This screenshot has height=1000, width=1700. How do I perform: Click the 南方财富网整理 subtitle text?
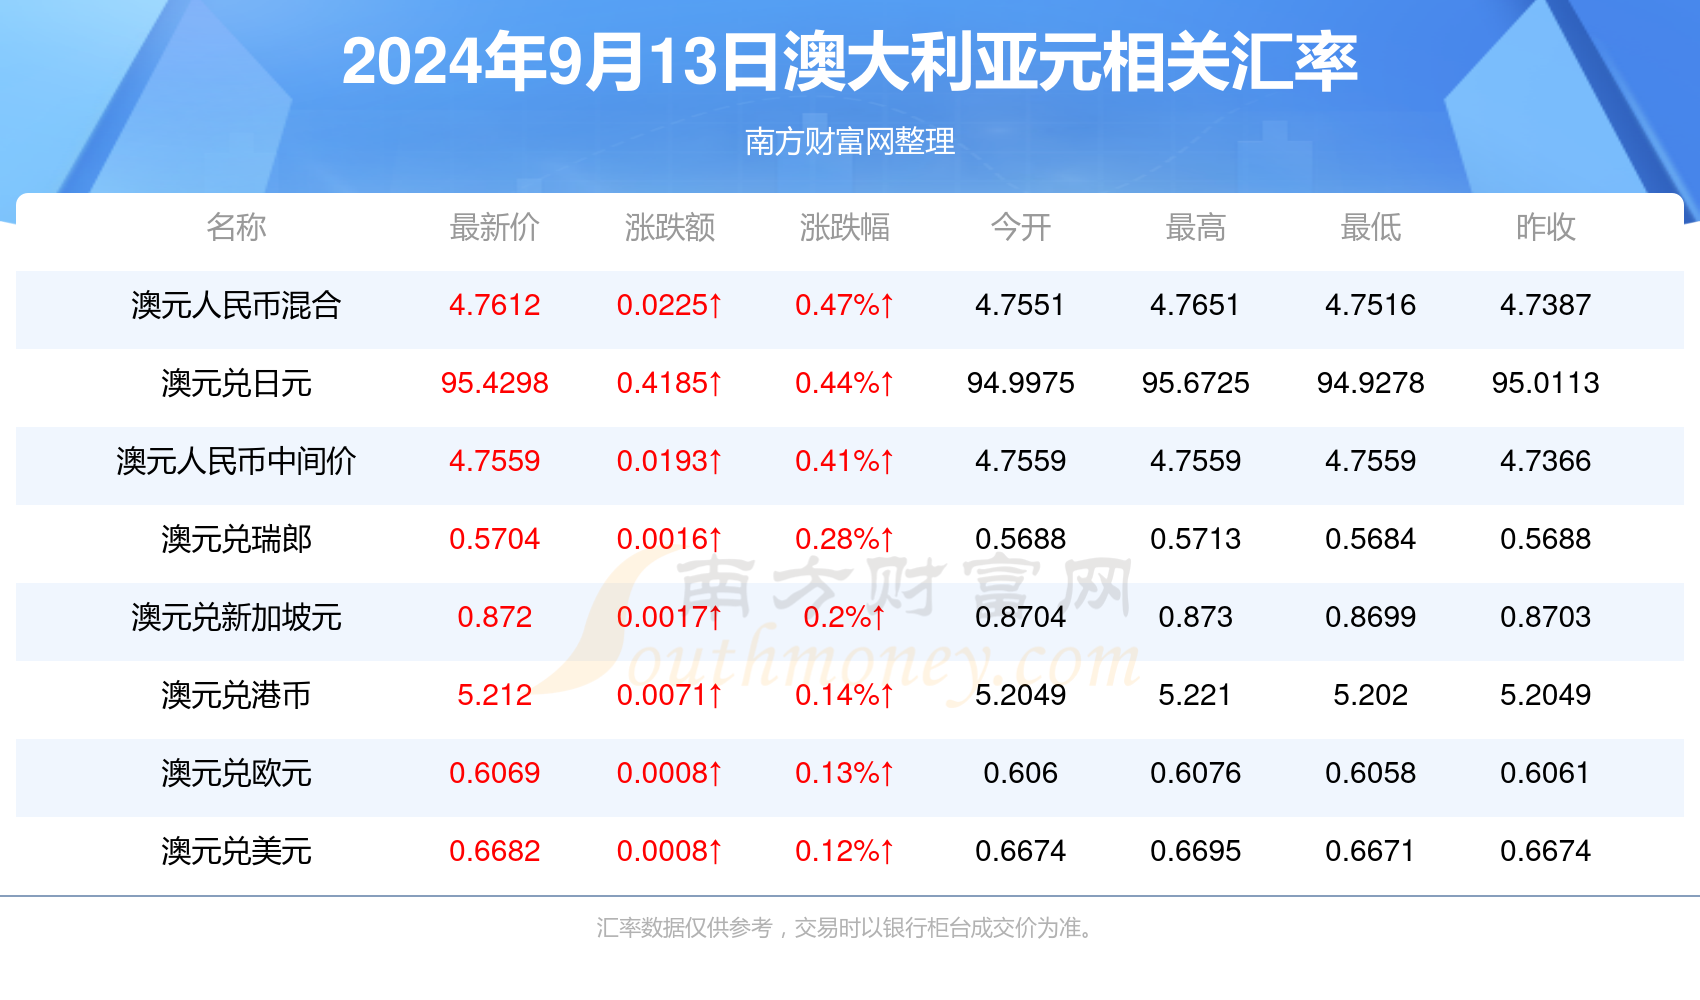tap(850, 142)
